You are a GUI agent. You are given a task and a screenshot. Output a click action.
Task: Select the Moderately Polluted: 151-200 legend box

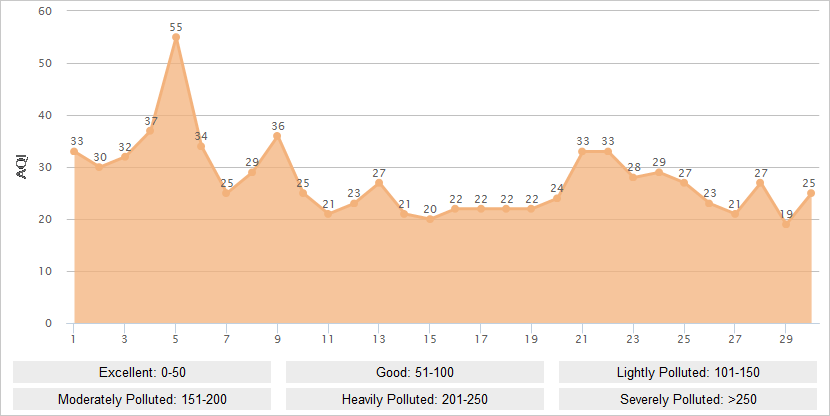point(142,399)
